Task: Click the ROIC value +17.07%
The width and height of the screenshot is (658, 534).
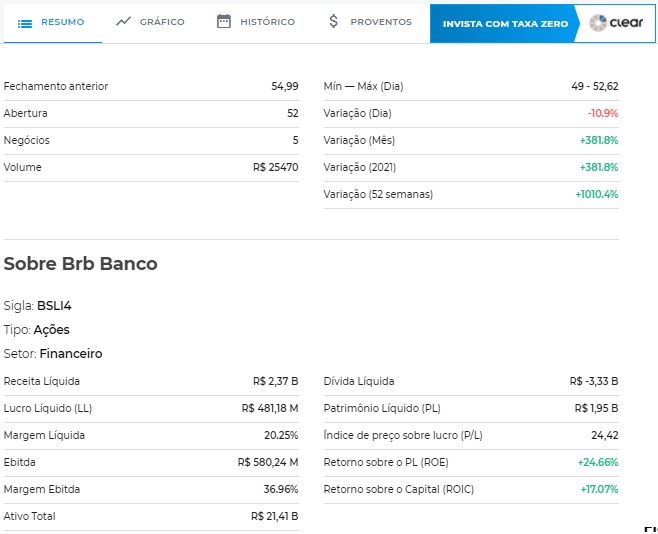Action: point(599,489)
